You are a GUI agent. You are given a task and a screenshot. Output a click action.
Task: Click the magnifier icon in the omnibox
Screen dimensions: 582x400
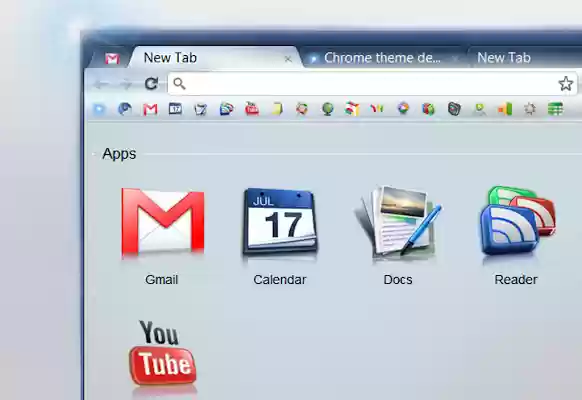point(179,84)
